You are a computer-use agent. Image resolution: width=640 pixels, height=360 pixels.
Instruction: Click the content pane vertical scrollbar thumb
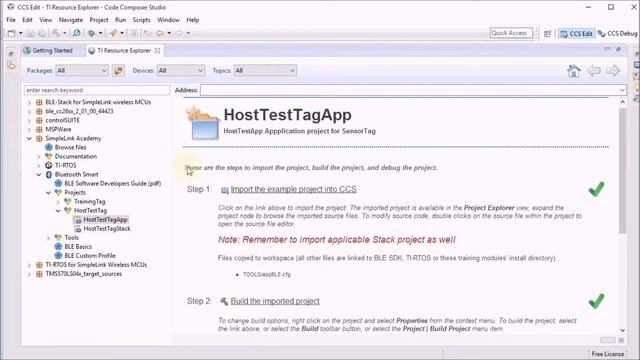click(622, 171)
